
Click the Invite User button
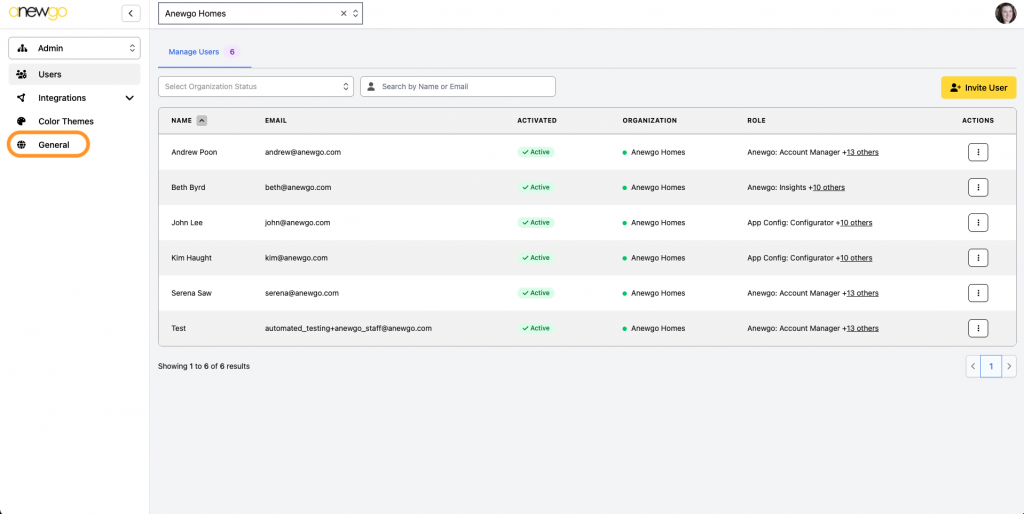[x=978, y=88]
